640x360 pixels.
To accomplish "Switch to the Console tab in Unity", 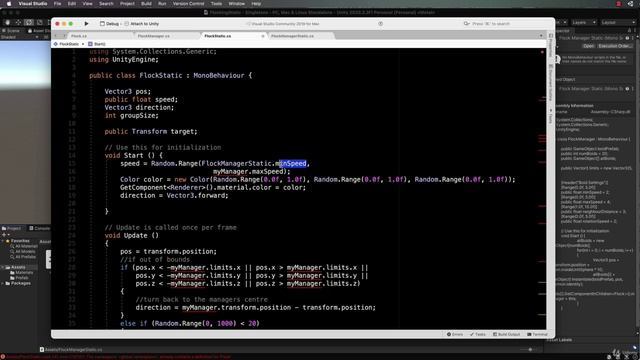I will tap(39, 228).
